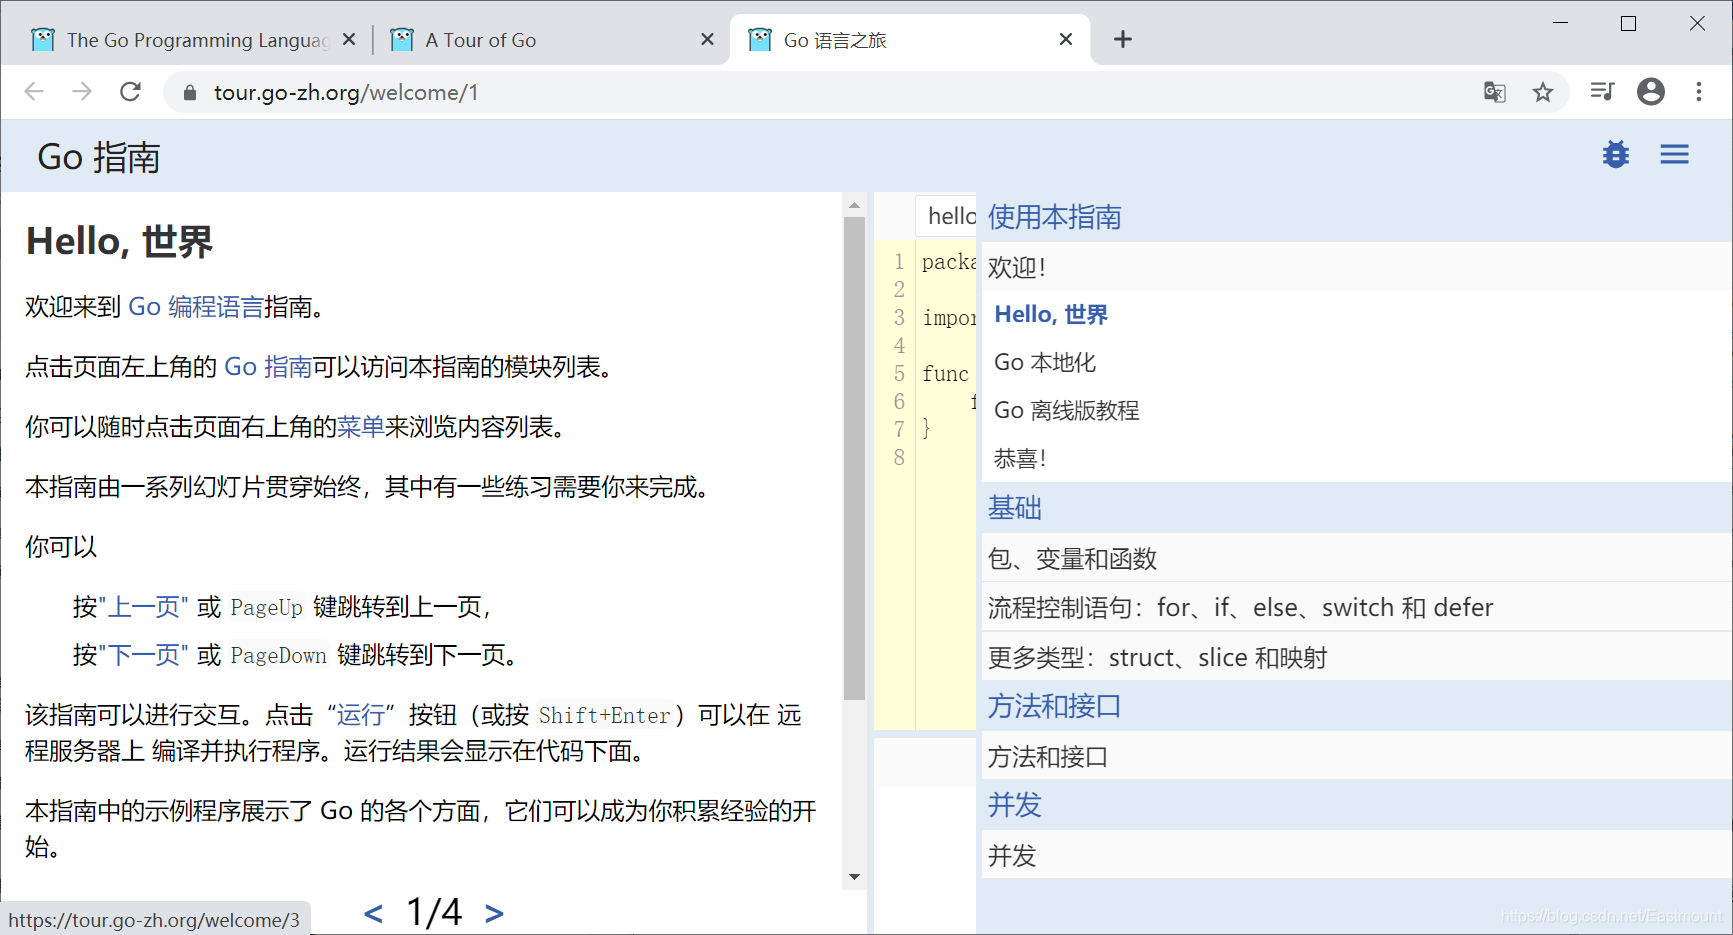This screenshot has height=935, width=1733.
Task: Click 'func' code line in editor
Action: 946,374
